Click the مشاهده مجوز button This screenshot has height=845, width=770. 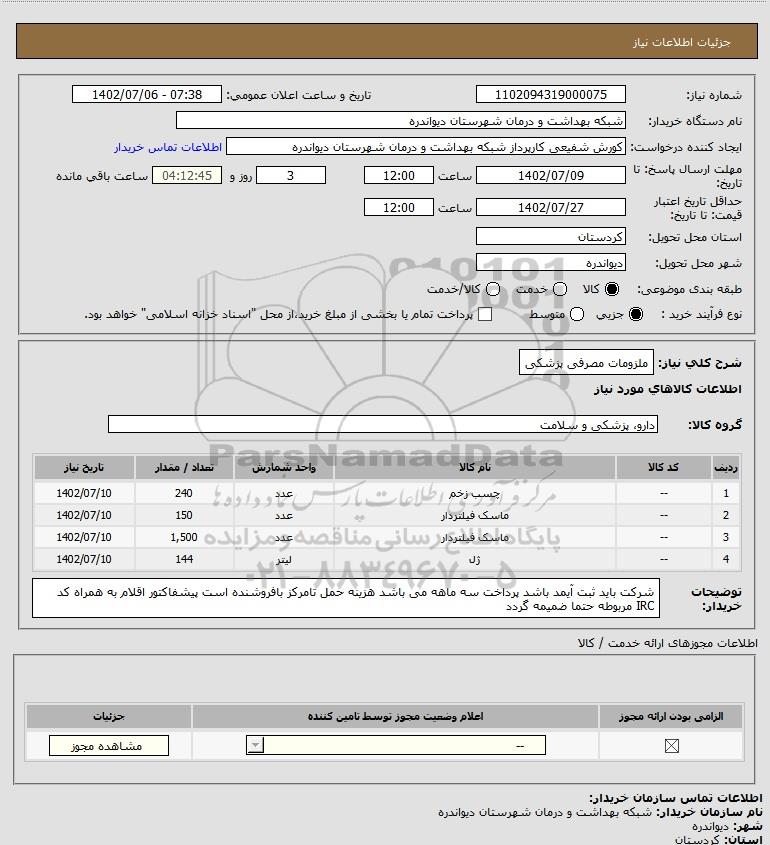pos(108,746)
